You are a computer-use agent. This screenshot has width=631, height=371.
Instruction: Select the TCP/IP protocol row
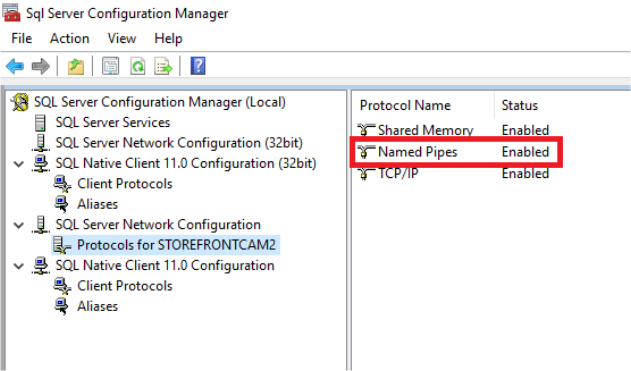click(453, 174)
